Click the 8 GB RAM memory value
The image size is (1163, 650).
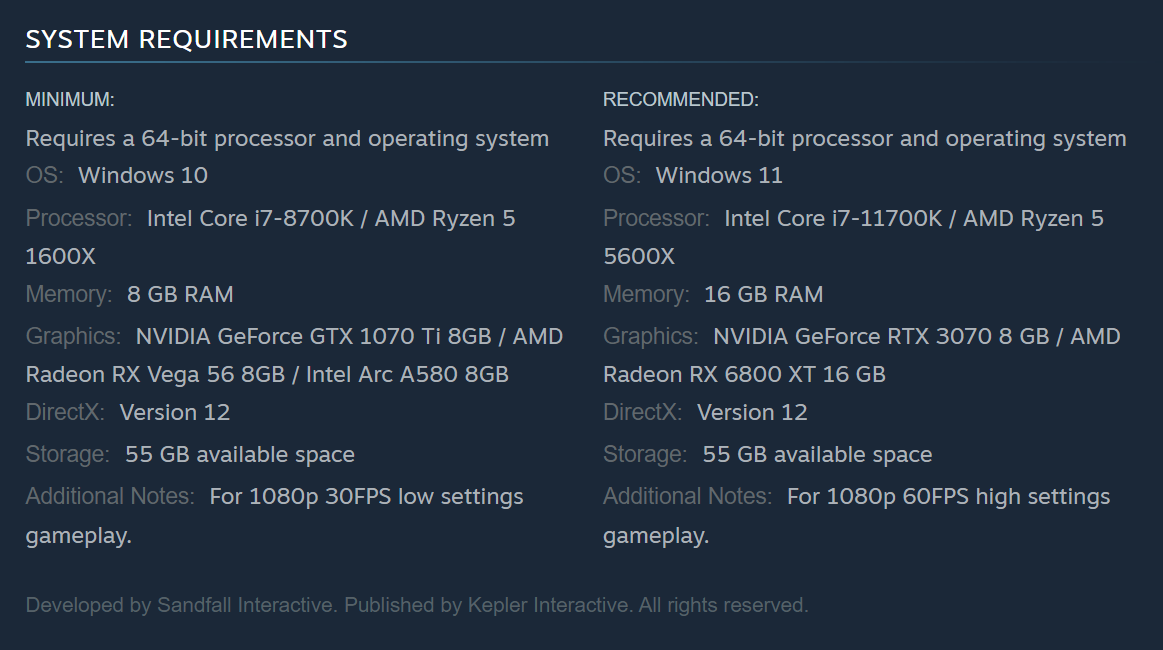(x=180, y=295)
